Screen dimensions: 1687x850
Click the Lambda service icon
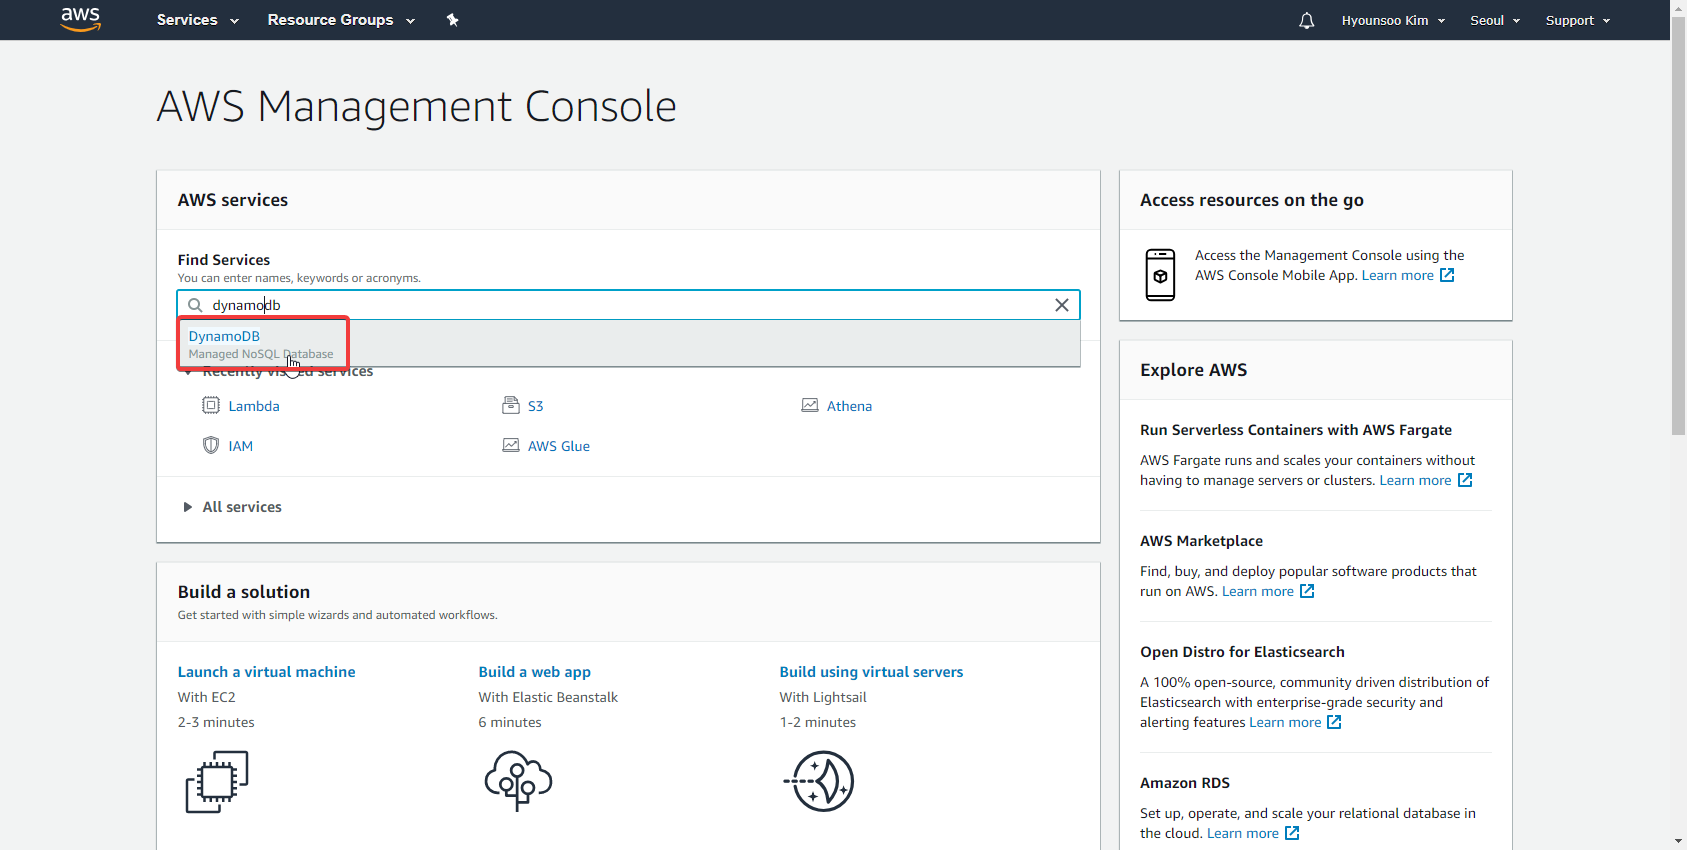[x=211, y=405]
